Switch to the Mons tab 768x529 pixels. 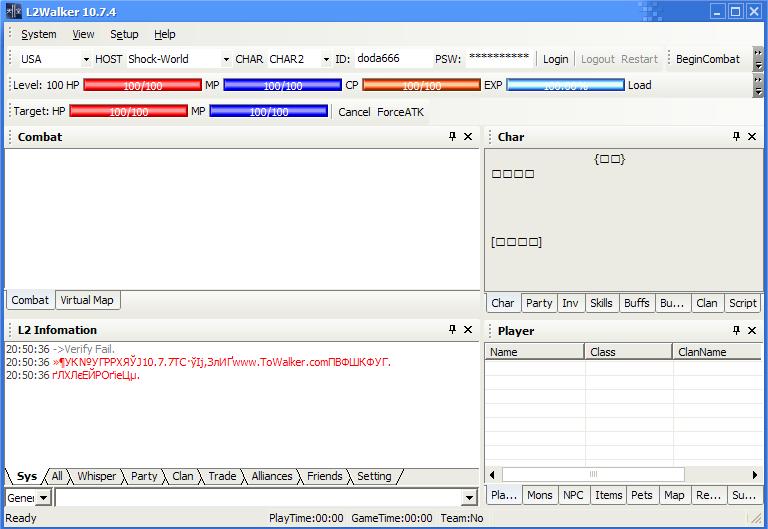pyautogui.click(x=540, y=495)
